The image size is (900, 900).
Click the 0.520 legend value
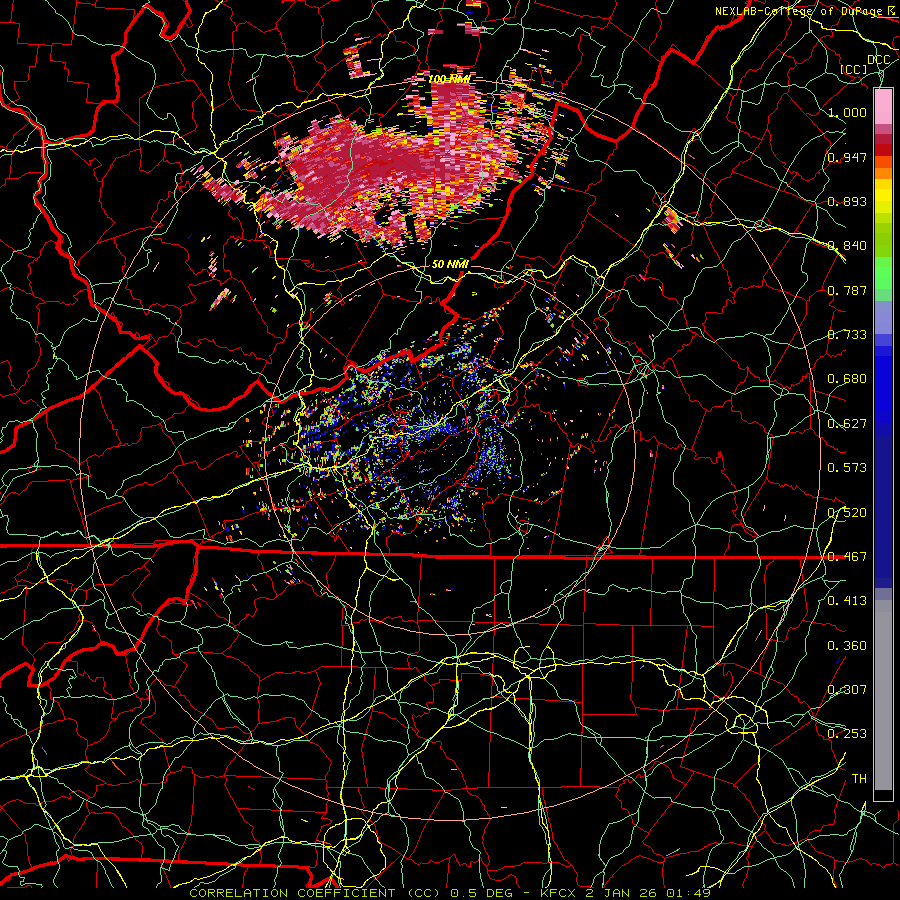[847, 513]
